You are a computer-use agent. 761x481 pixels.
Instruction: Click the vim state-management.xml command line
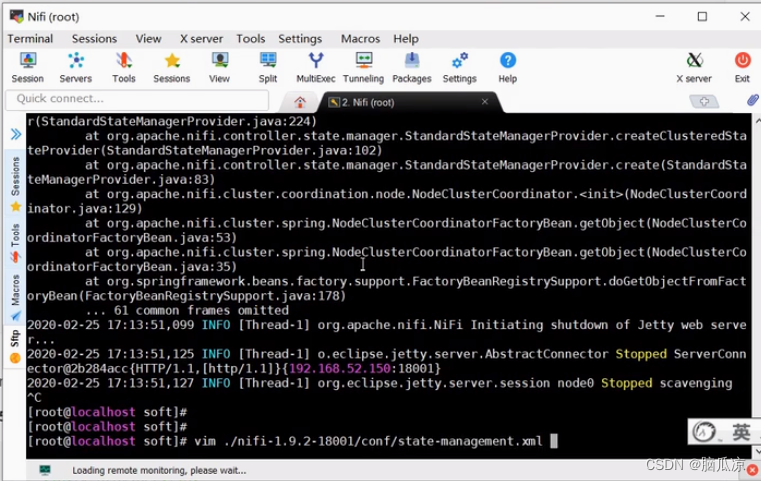[x=368, y=441]
